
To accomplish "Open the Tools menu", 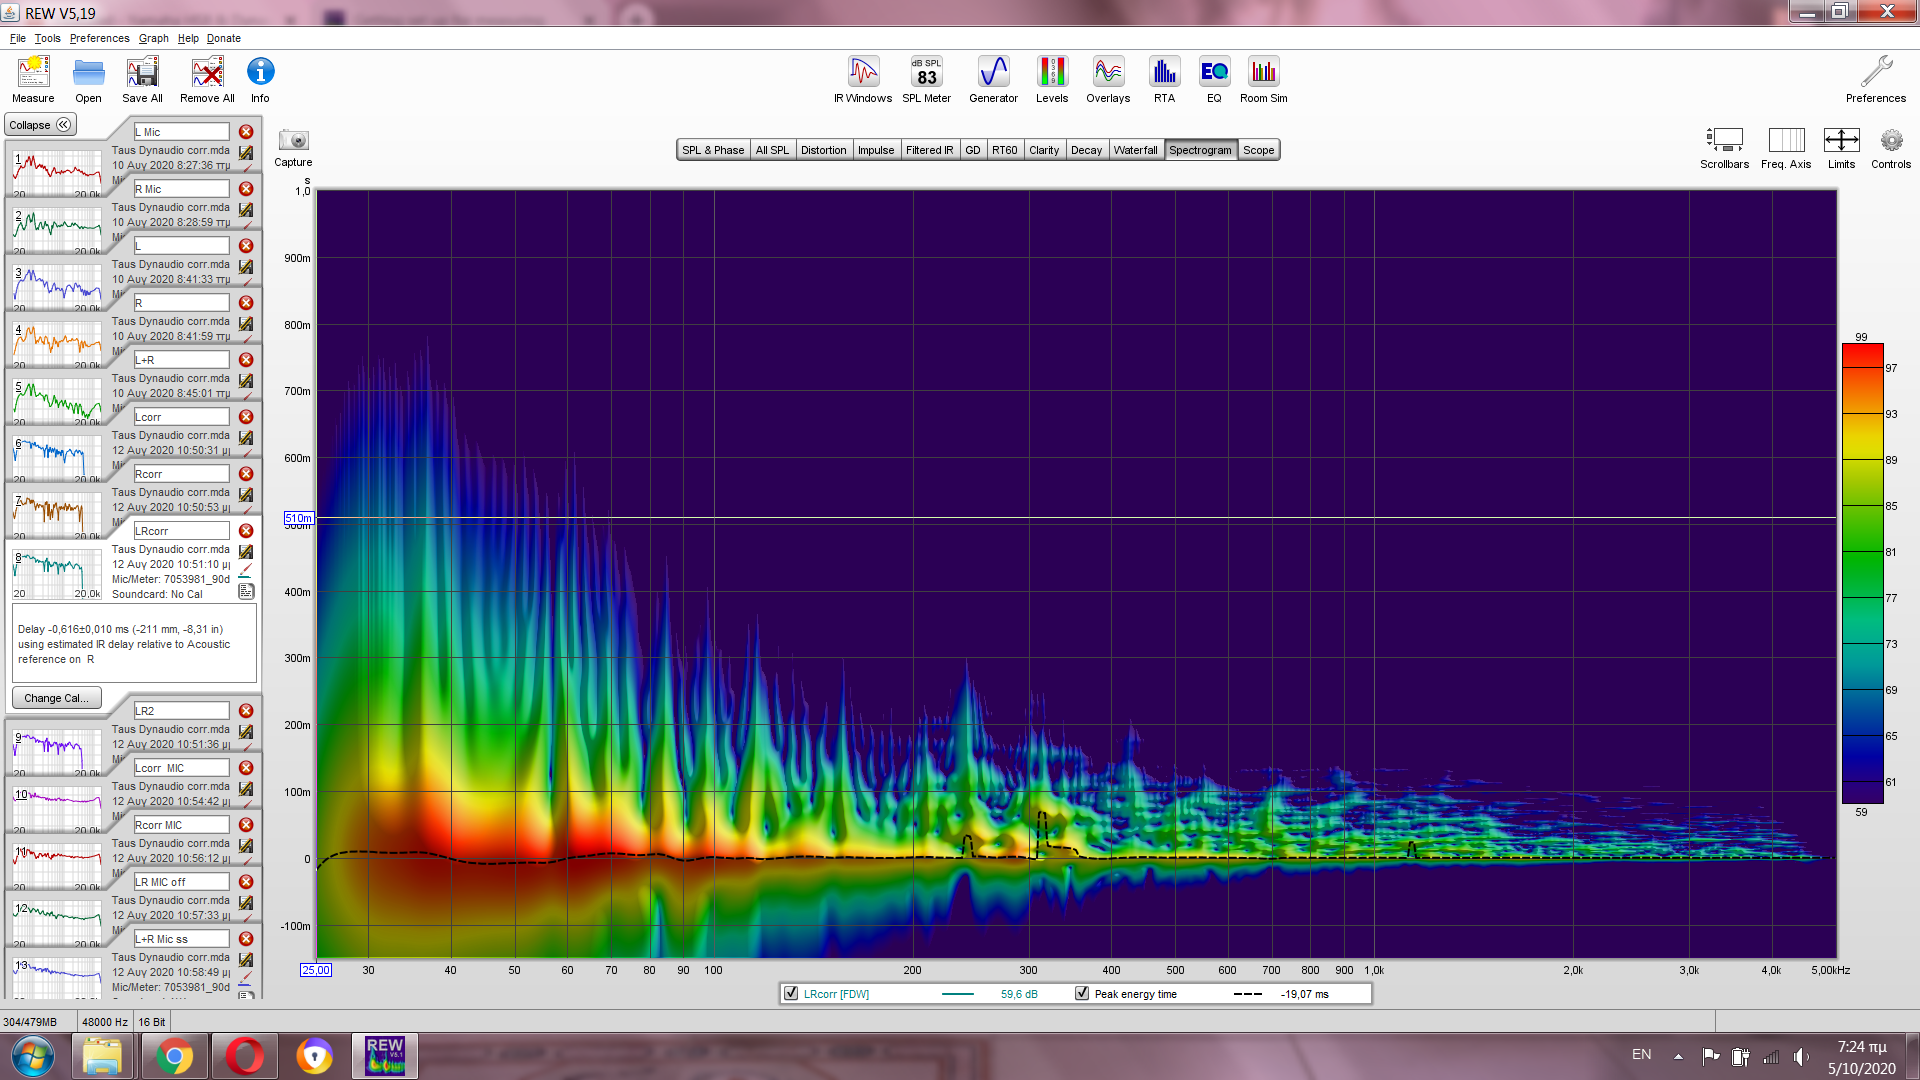I will [x=47, y=38].
